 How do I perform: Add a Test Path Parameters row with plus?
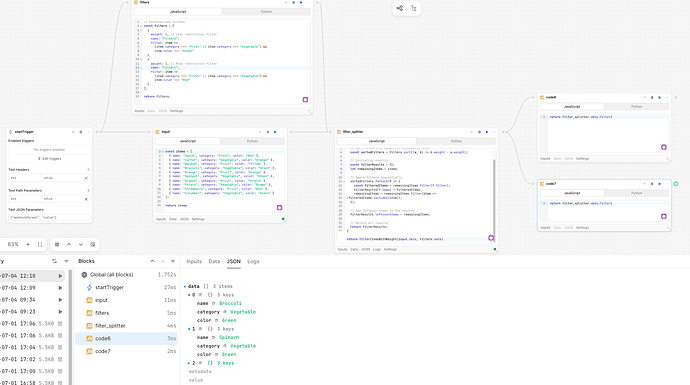[x=88, y=191]
